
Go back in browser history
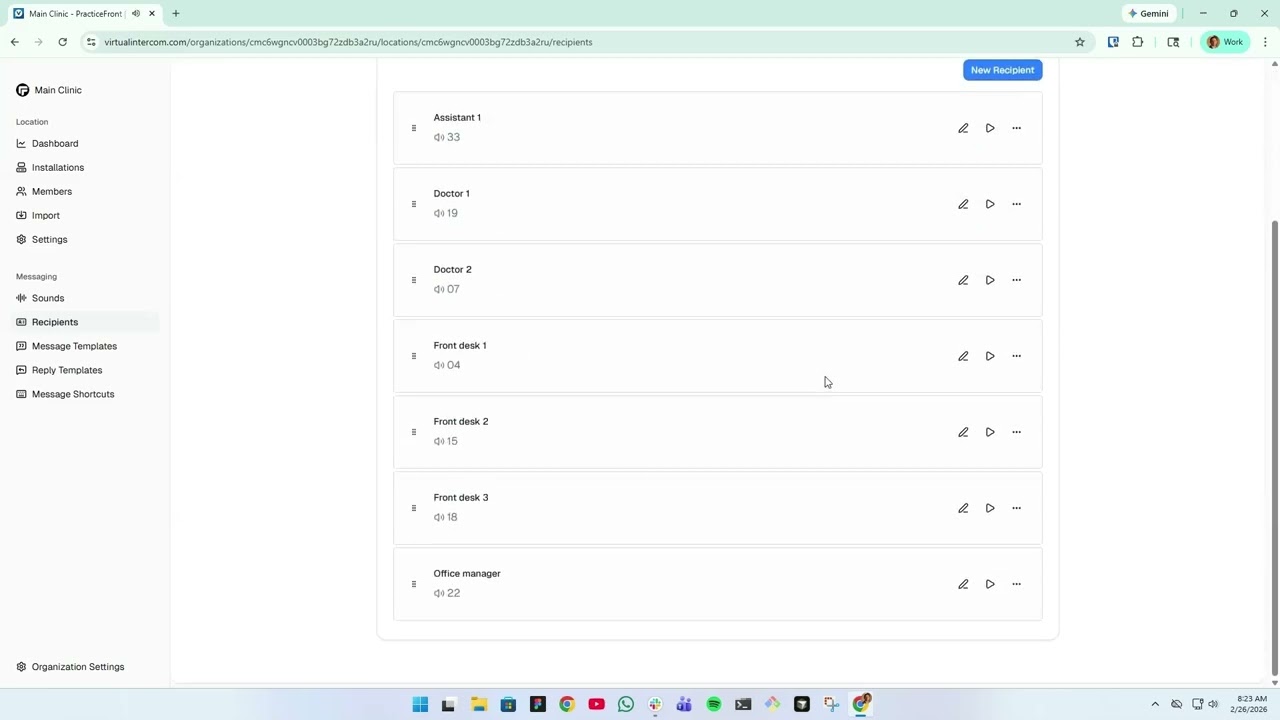coord(14,42)
